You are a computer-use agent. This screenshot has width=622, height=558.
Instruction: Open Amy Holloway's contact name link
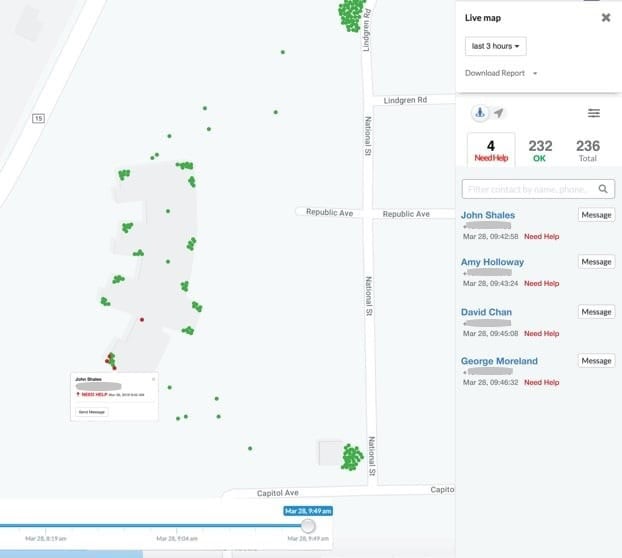coord(492,262)
